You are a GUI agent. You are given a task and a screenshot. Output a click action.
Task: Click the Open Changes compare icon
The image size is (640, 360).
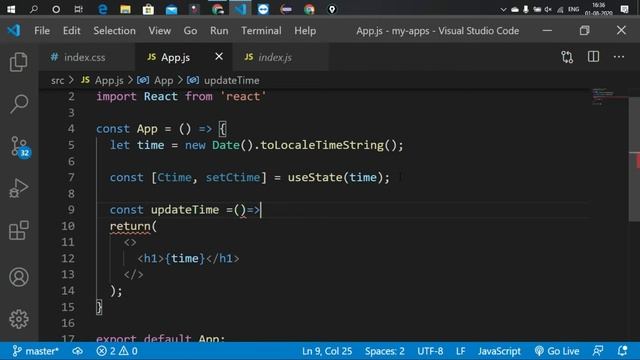point(567,57)
